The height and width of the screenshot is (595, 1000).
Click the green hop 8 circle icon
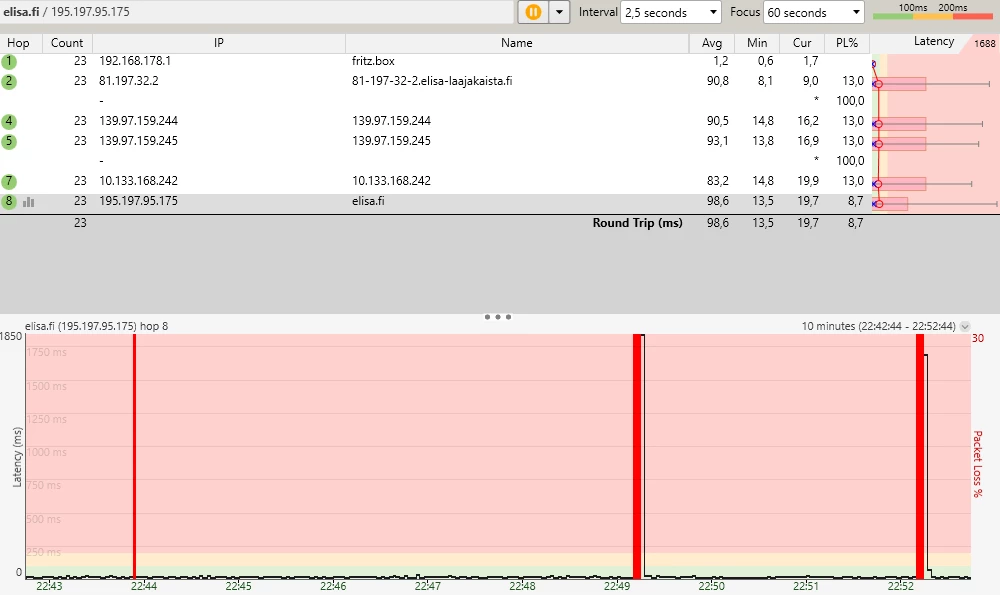click(x=9, y=202)
